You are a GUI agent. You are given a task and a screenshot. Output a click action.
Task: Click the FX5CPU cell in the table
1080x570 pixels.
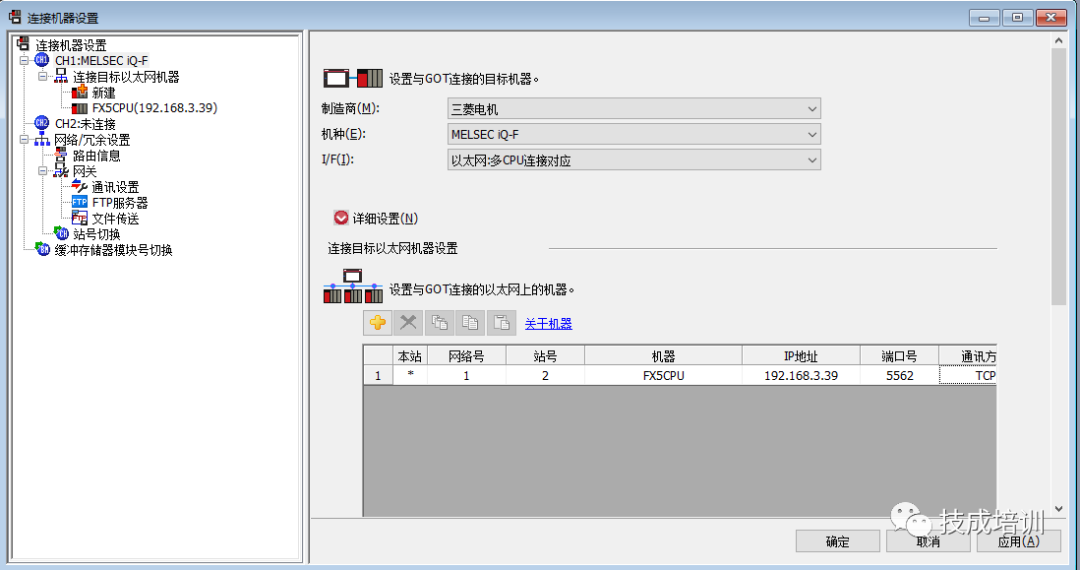tap(663, 375)
